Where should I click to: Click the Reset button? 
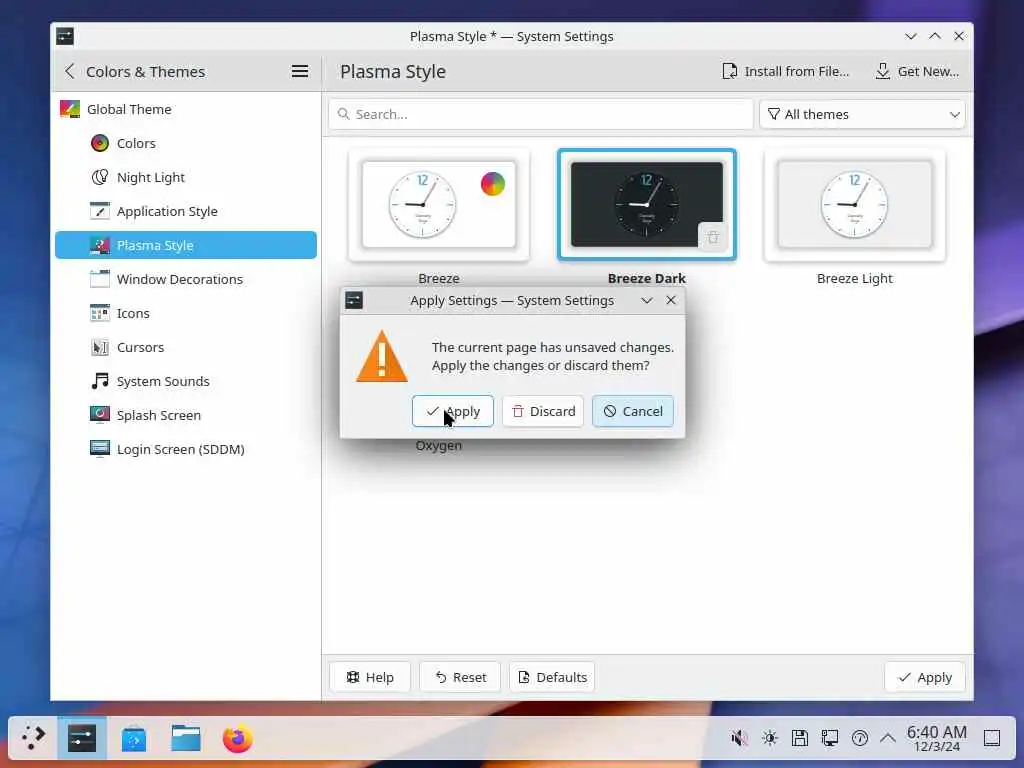[x=460, y=677]
